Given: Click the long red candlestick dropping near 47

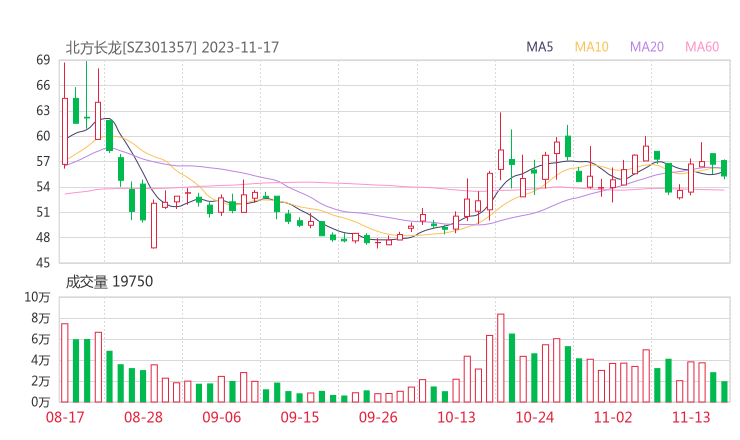Looking at the screenshot, I should click(154, 226).
